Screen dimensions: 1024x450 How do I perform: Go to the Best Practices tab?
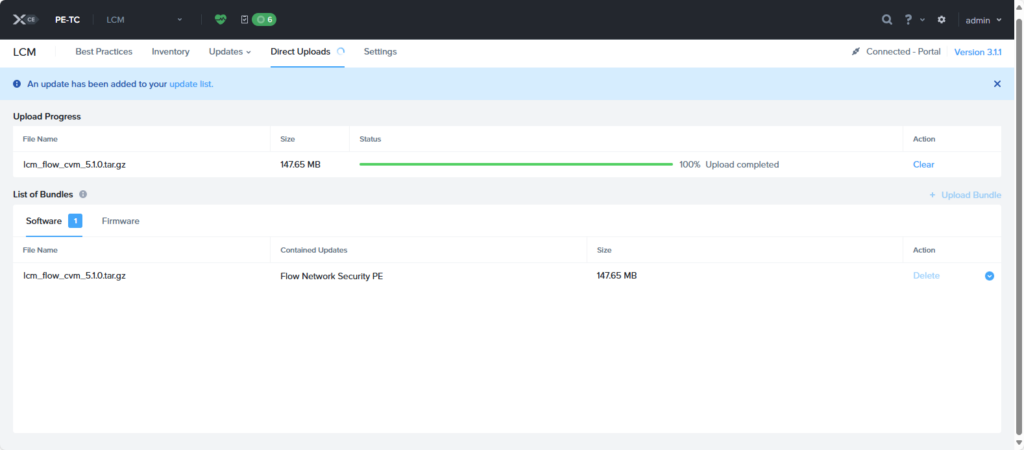tap(104, 52)
